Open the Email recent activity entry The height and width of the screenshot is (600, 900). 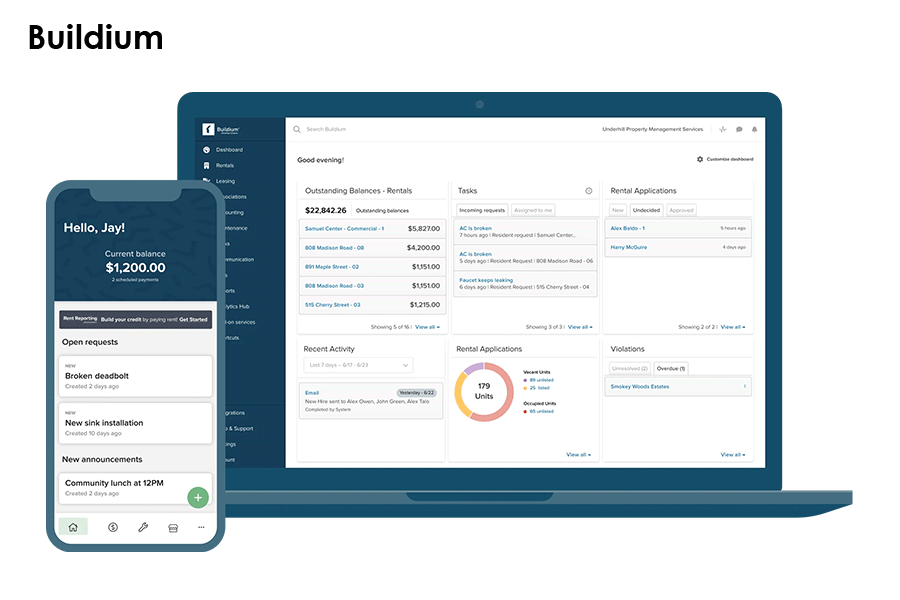tap(371, 400)
